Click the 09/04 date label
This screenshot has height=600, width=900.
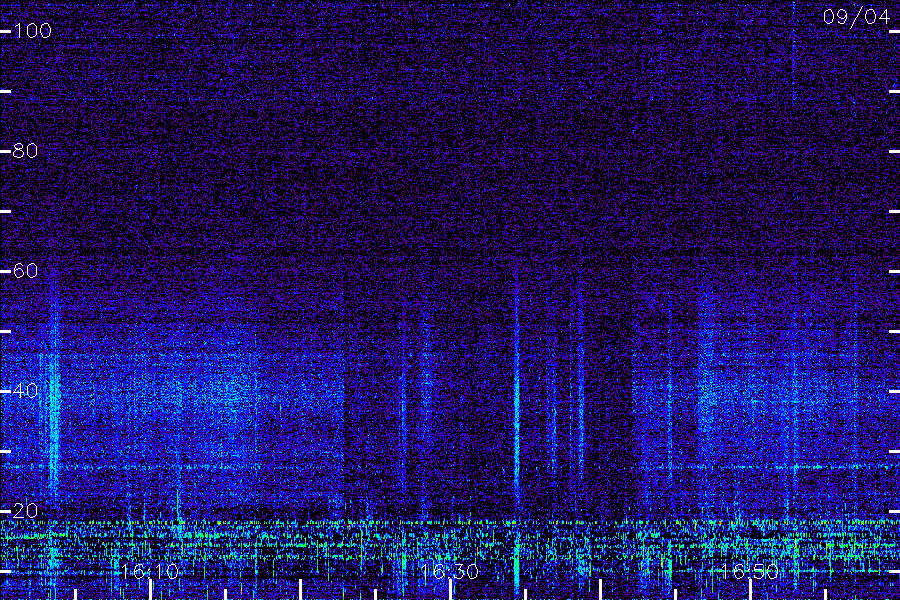(856, 17)
